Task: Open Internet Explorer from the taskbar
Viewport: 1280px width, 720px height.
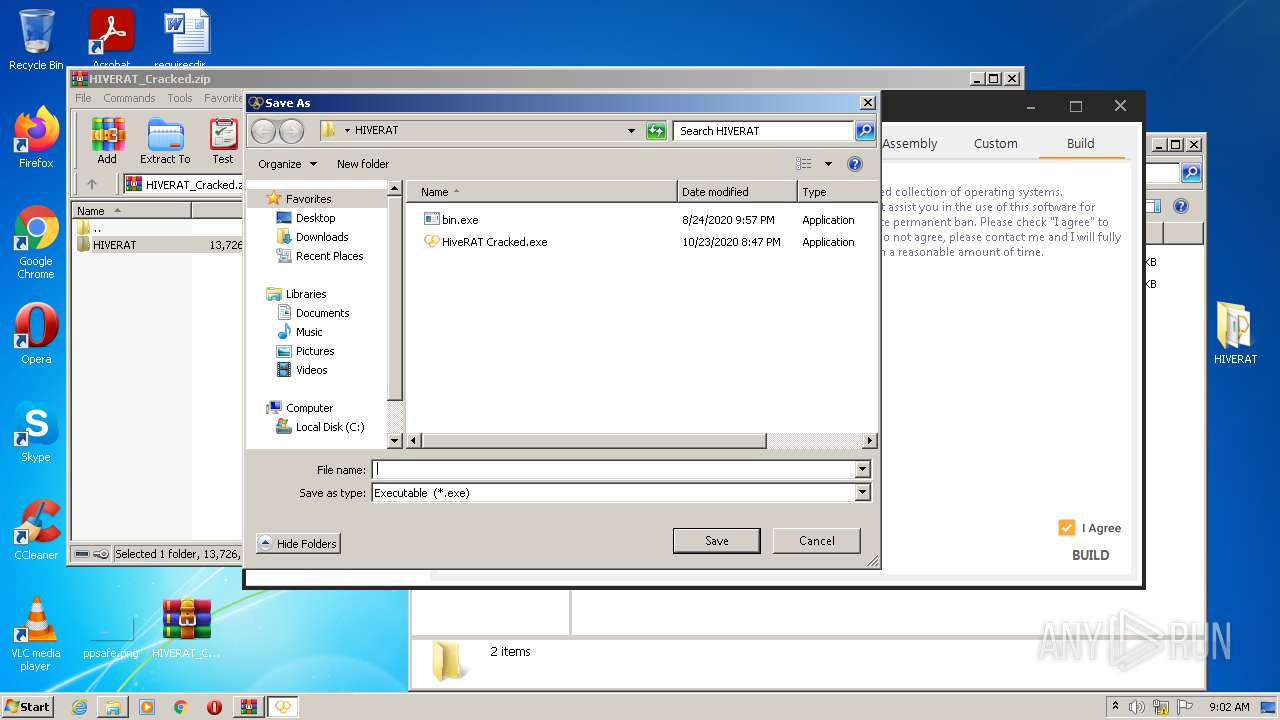Action: tap(79, 707)
